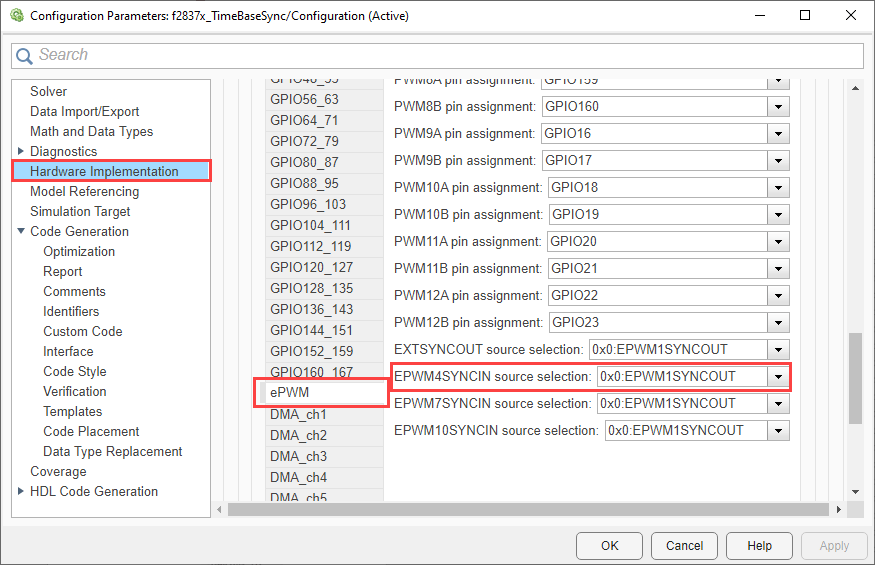Open Templates subcategory
875x565 pixels.
click(x=73, y=411)
